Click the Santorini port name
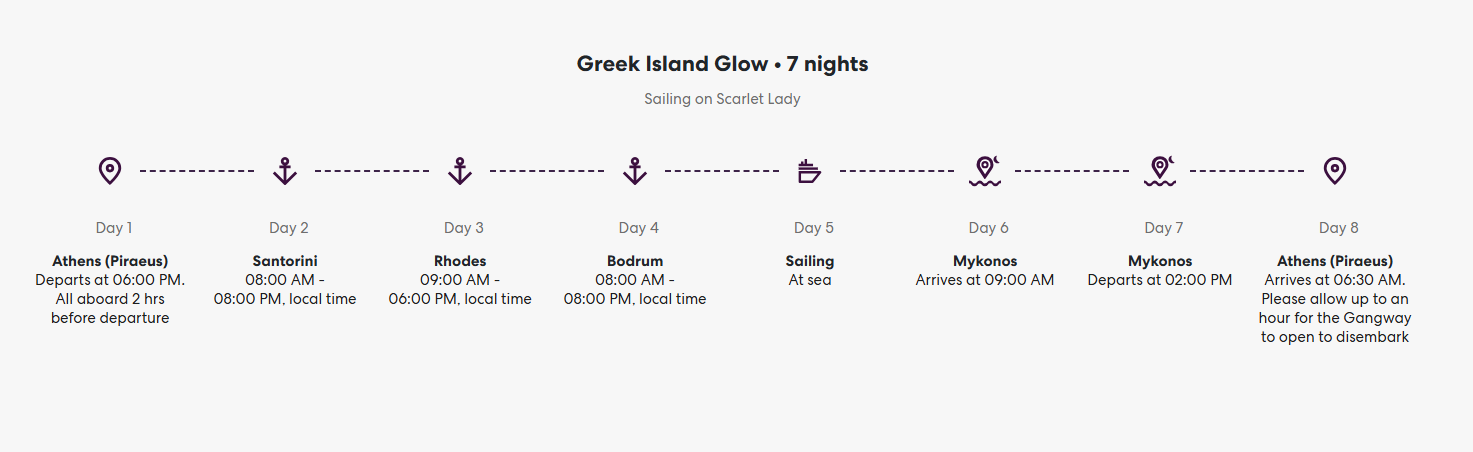The height and width of the screenshot is (452, 1473). 285,262
